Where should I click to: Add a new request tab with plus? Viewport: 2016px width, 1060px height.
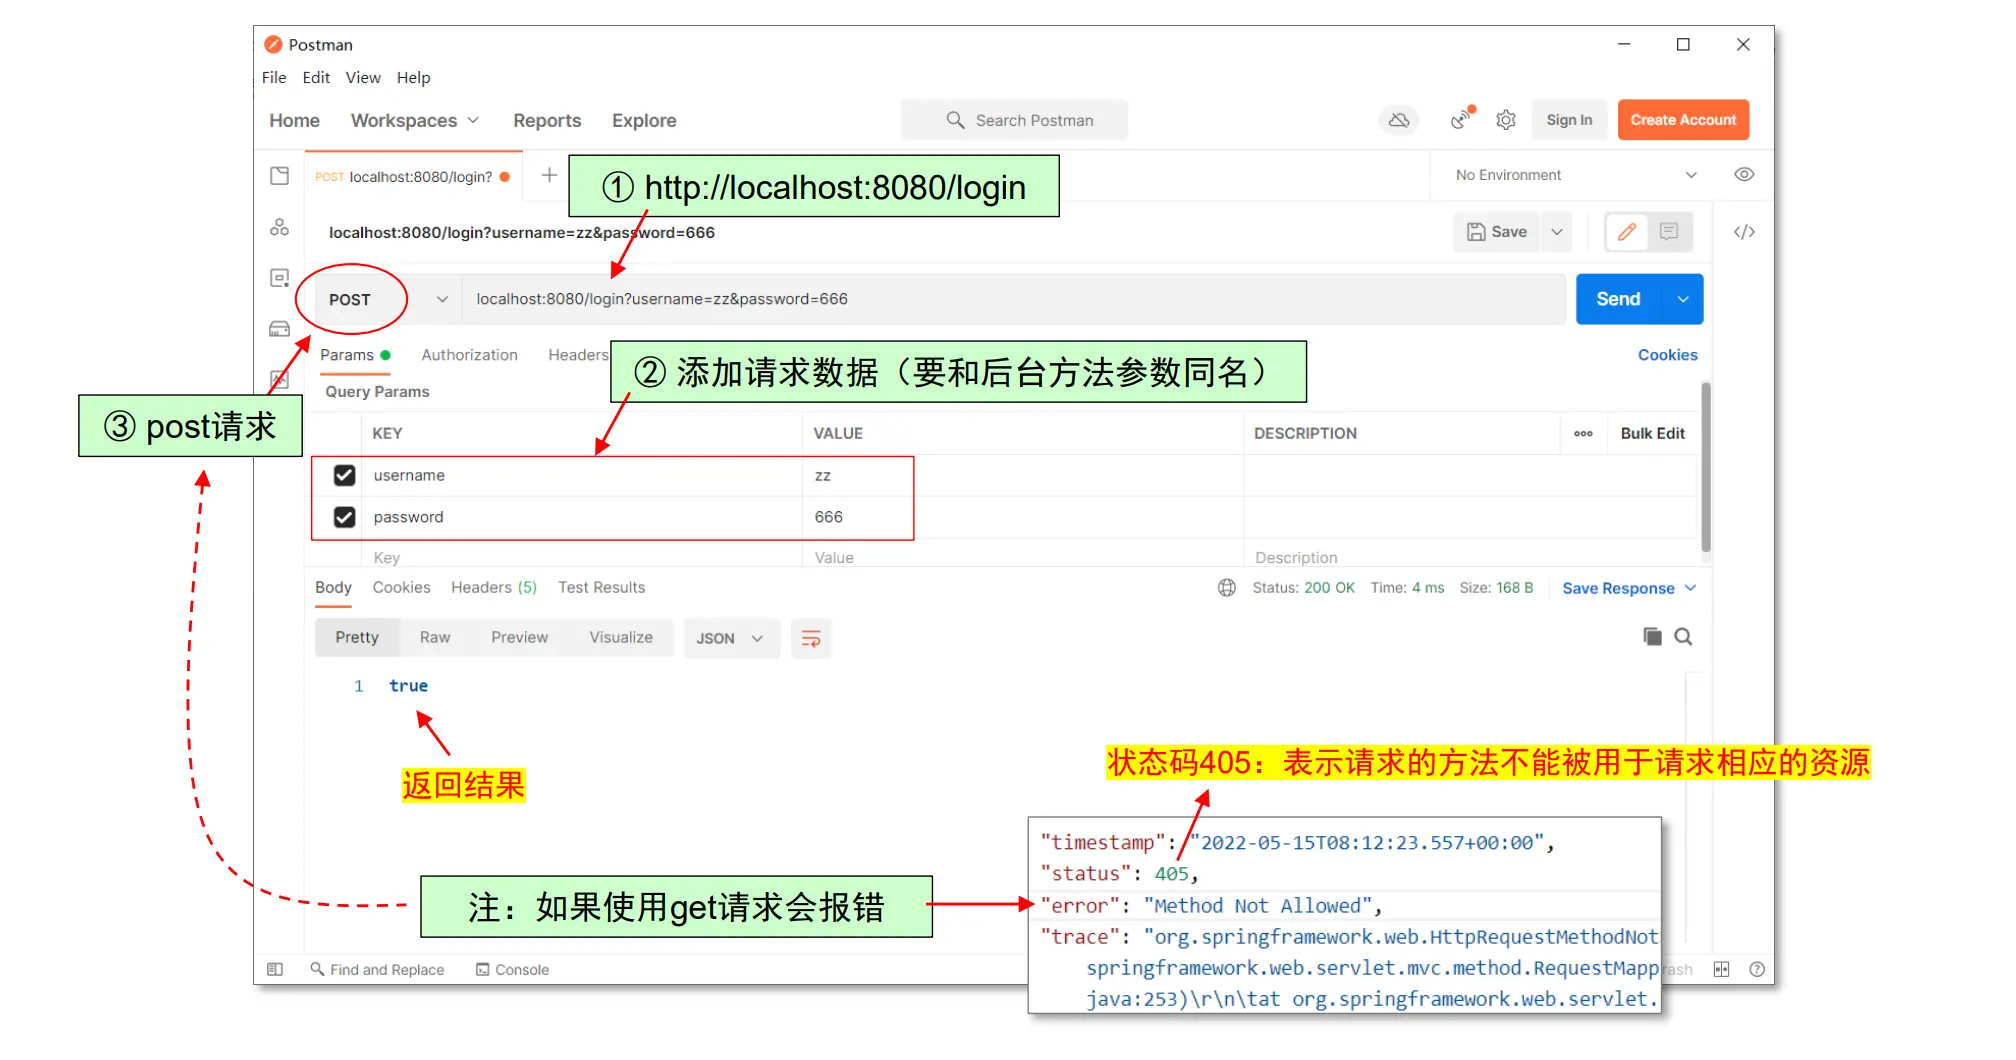point(549,175)
